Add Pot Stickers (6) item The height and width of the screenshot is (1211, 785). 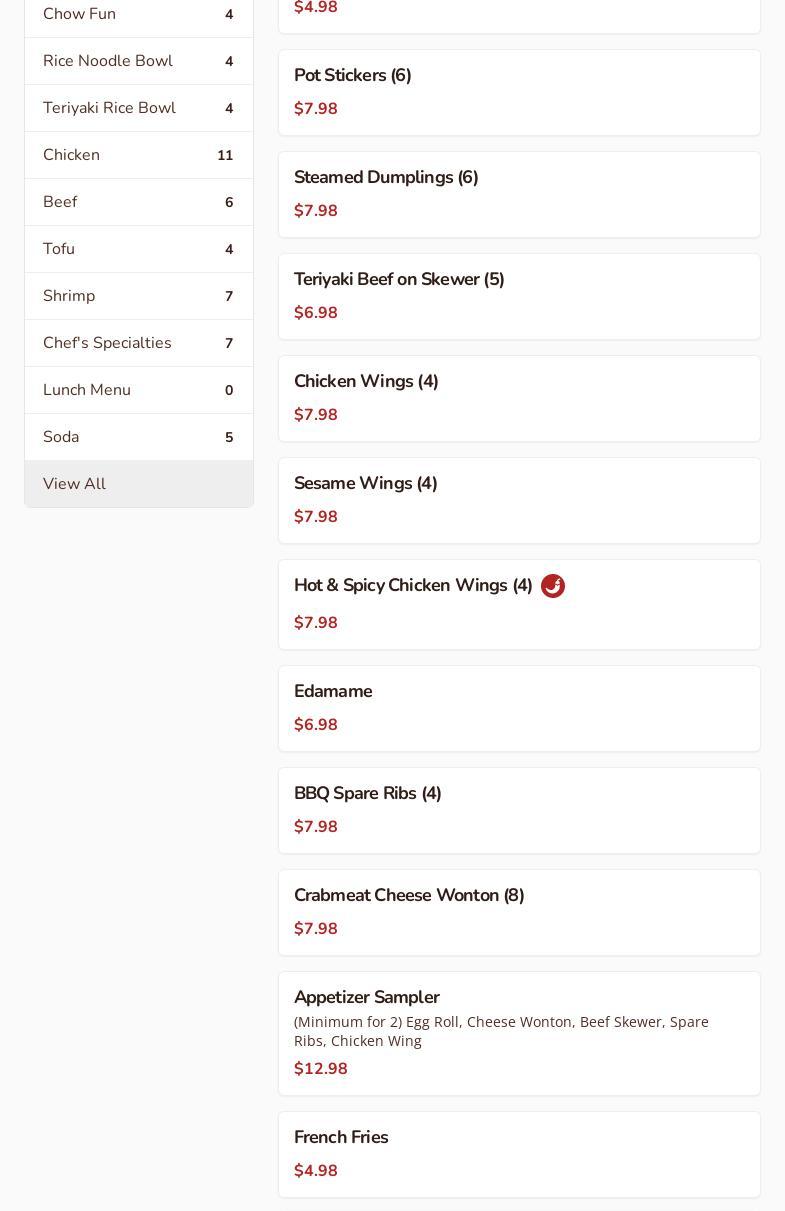(x=519, y=92)
